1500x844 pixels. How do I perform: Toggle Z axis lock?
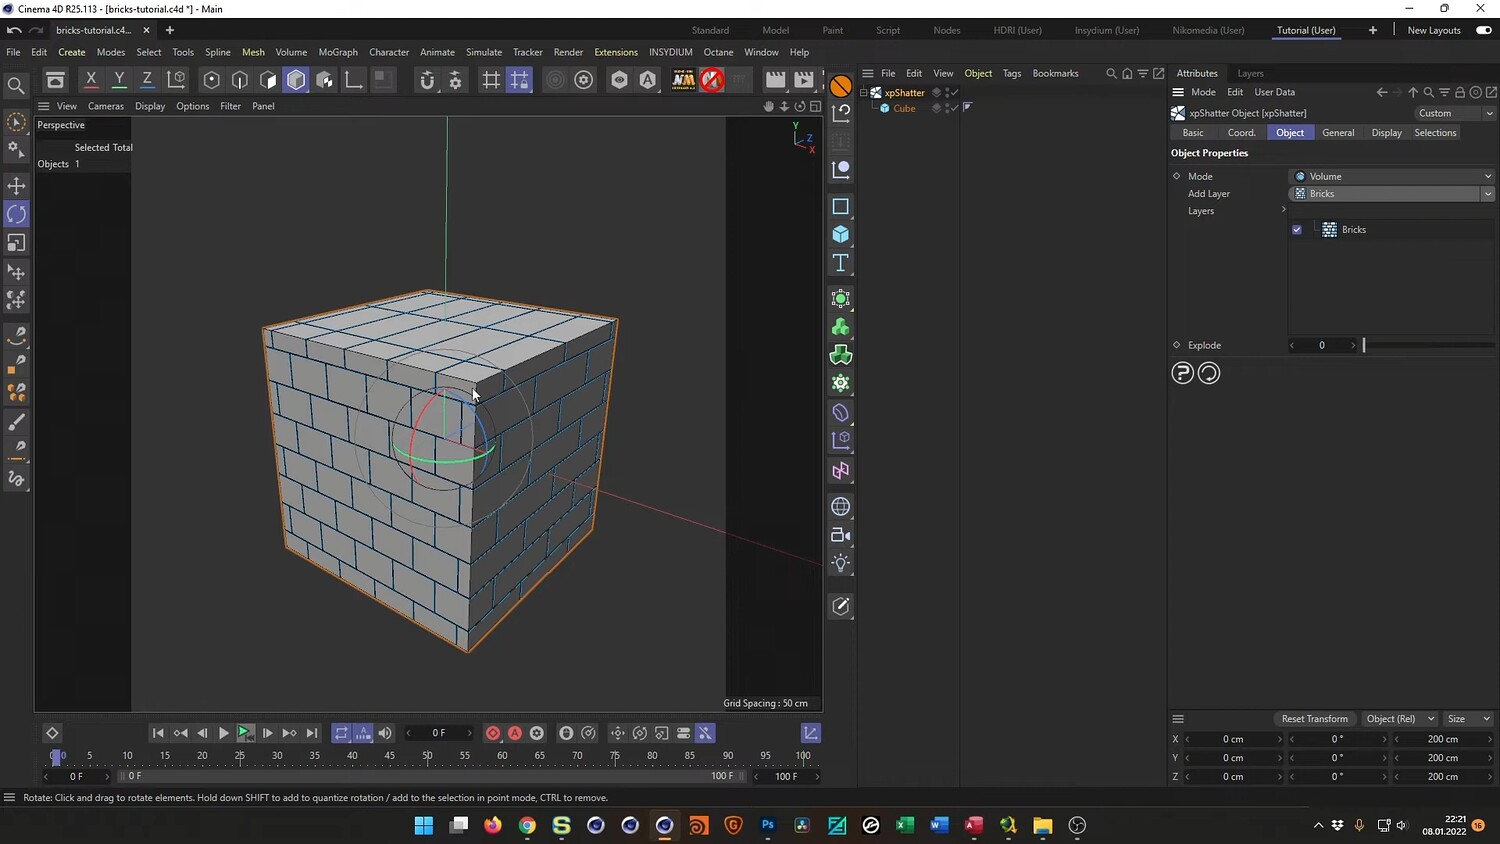tap(147, 79)
